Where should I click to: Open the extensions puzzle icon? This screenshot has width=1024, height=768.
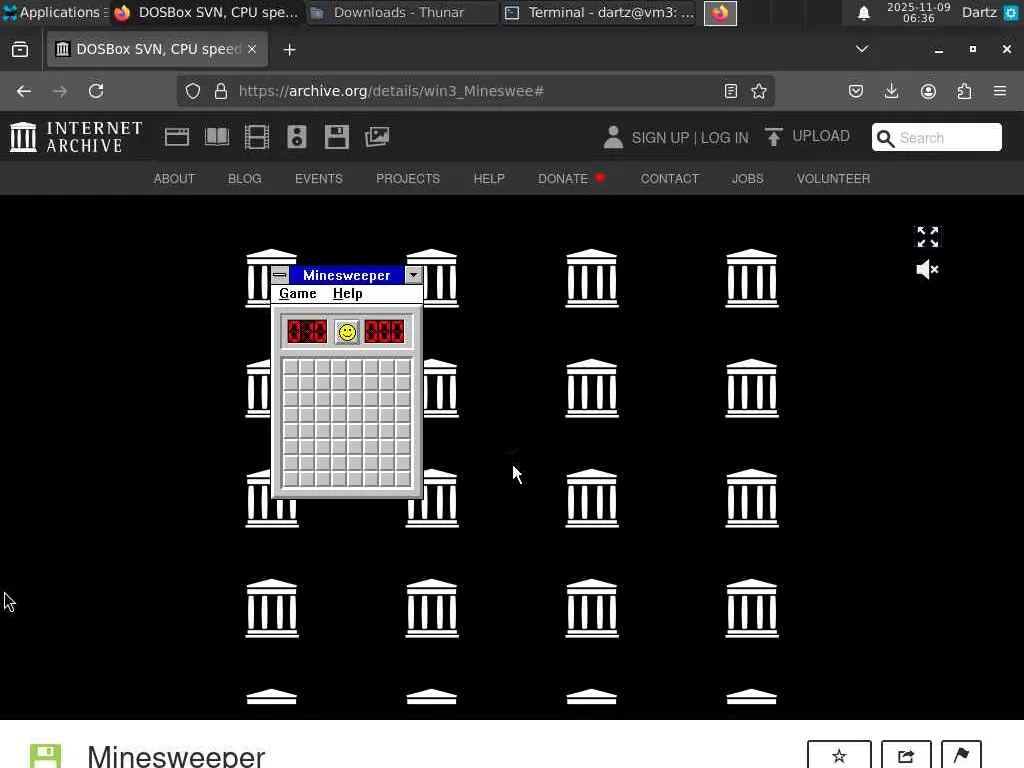pos(964,91)
